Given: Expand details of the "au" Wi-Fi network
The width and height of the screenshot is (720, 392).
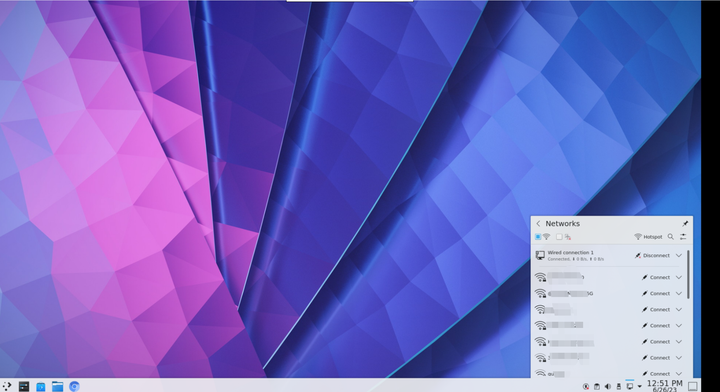Looking at the screenshot, I should (x=679, y=374).
